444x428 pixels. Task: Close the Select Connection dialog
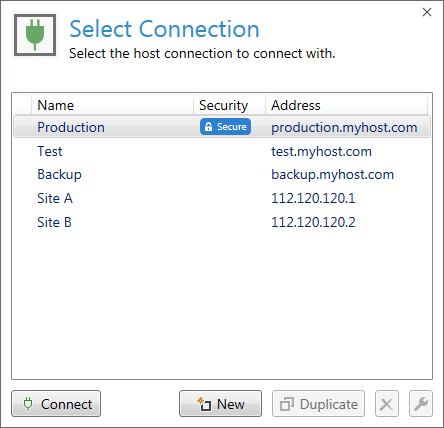[x=427, y=12]
